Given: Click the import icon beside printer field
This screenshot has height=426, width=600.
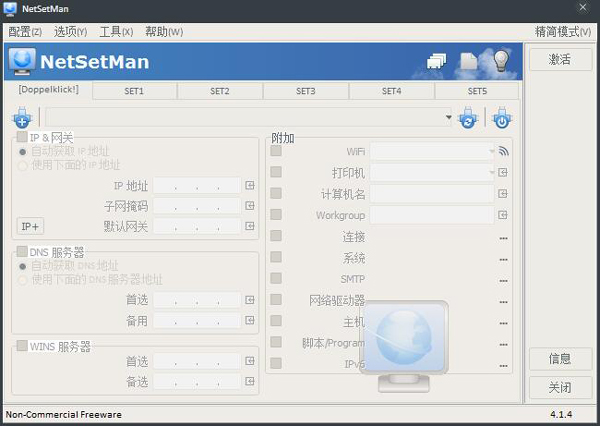Looking at the screenshot, I should [503, 173].
